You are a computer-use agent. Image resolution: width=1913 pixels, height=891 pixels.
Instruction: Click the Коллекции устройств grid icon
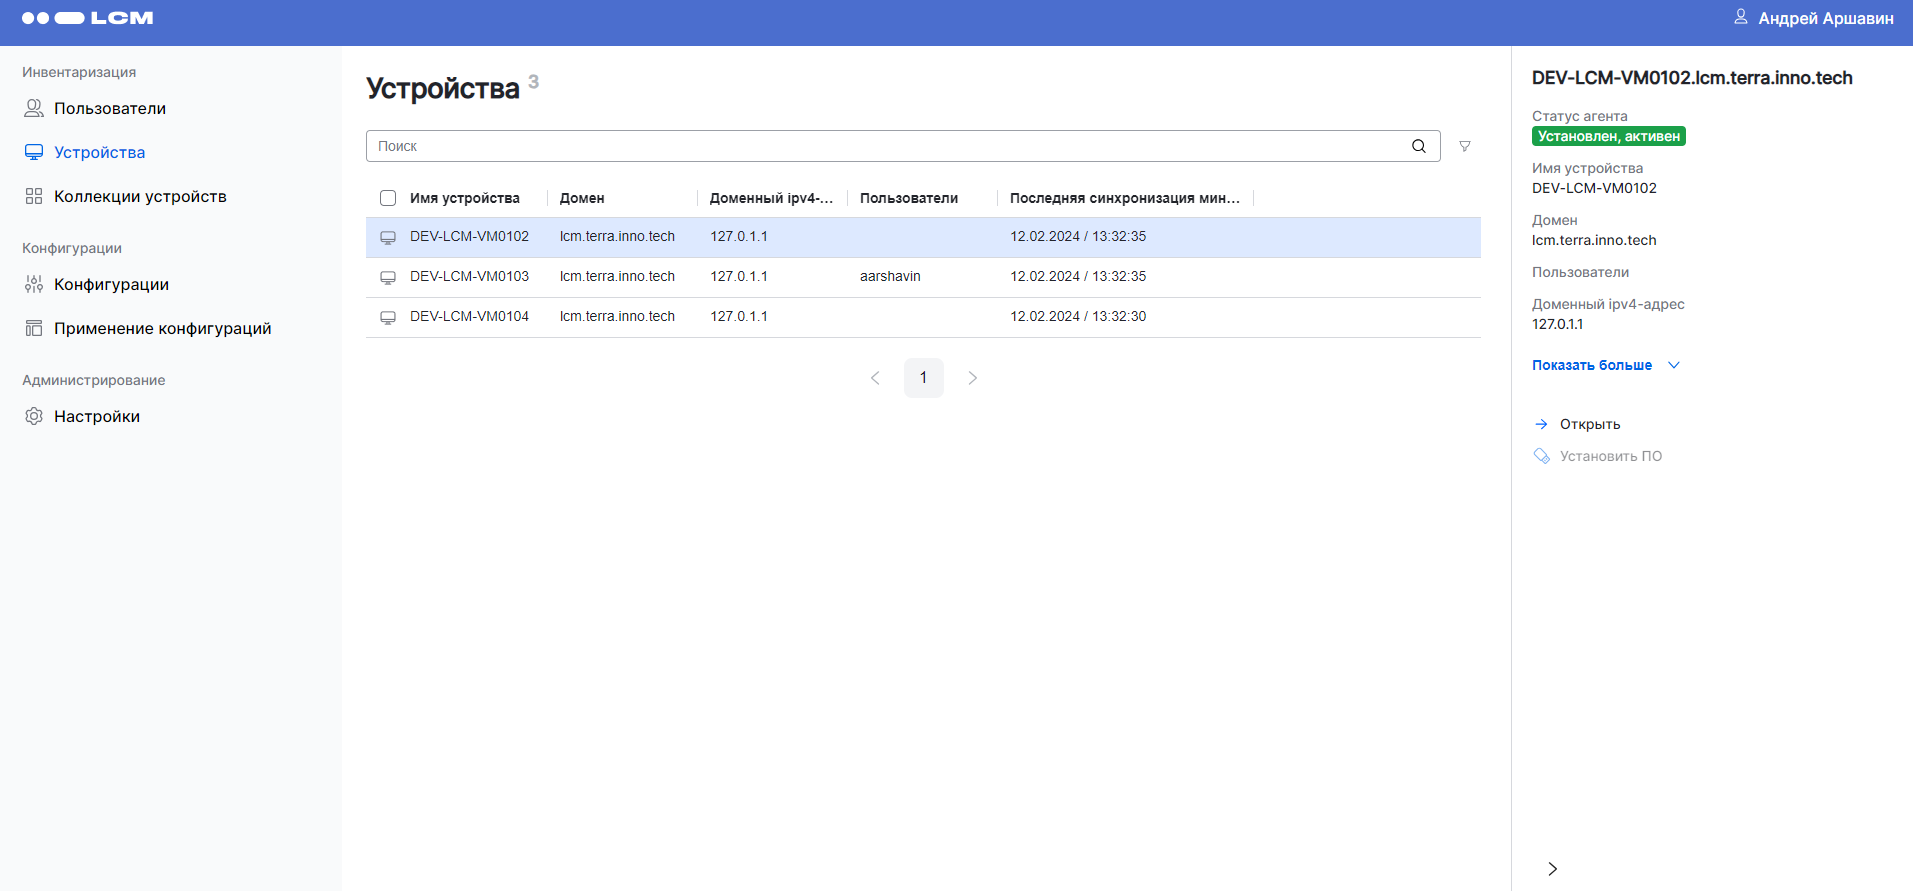[34, 196]
